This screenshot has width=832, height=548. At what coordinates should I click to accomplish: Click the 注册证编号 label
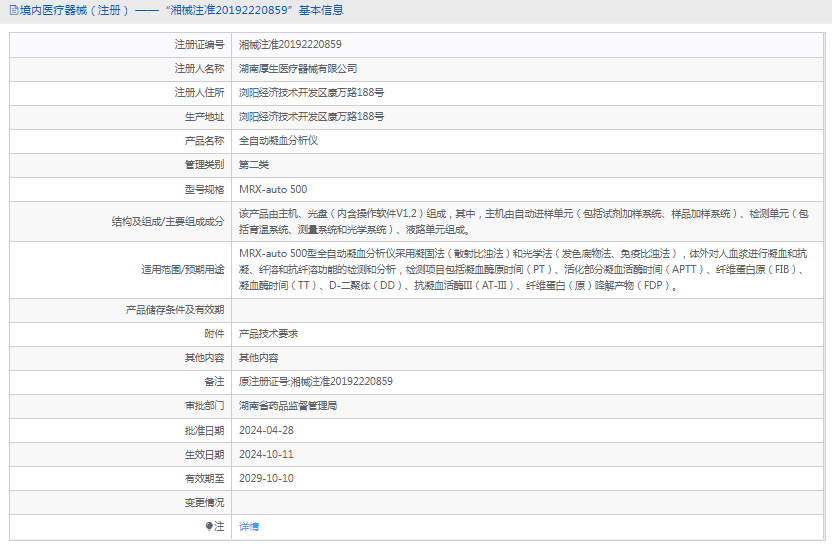(x=200, y=45)
